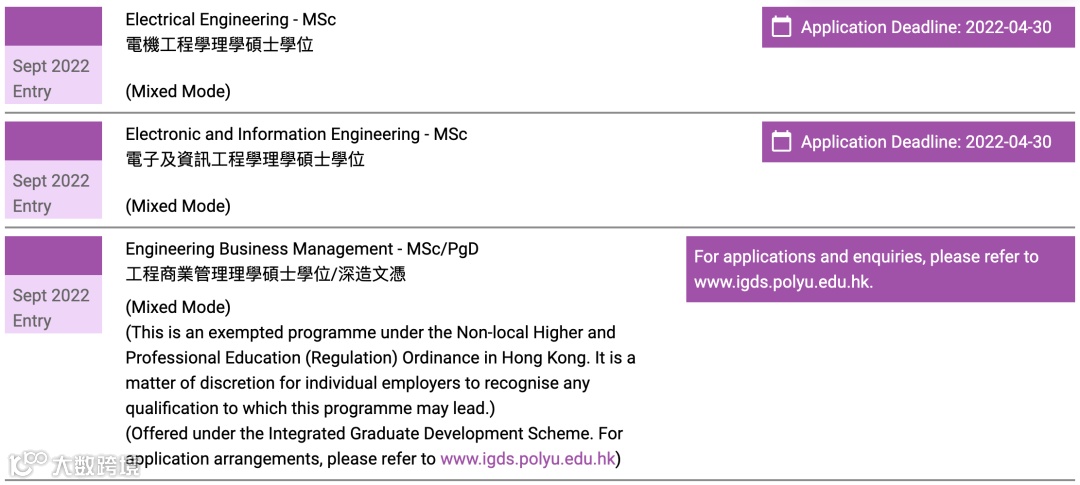Click Electronic Engineering Application Deadline 2022-04-30 button
The height and width of the screenshot is (485, 1080).
click(918, 142)
